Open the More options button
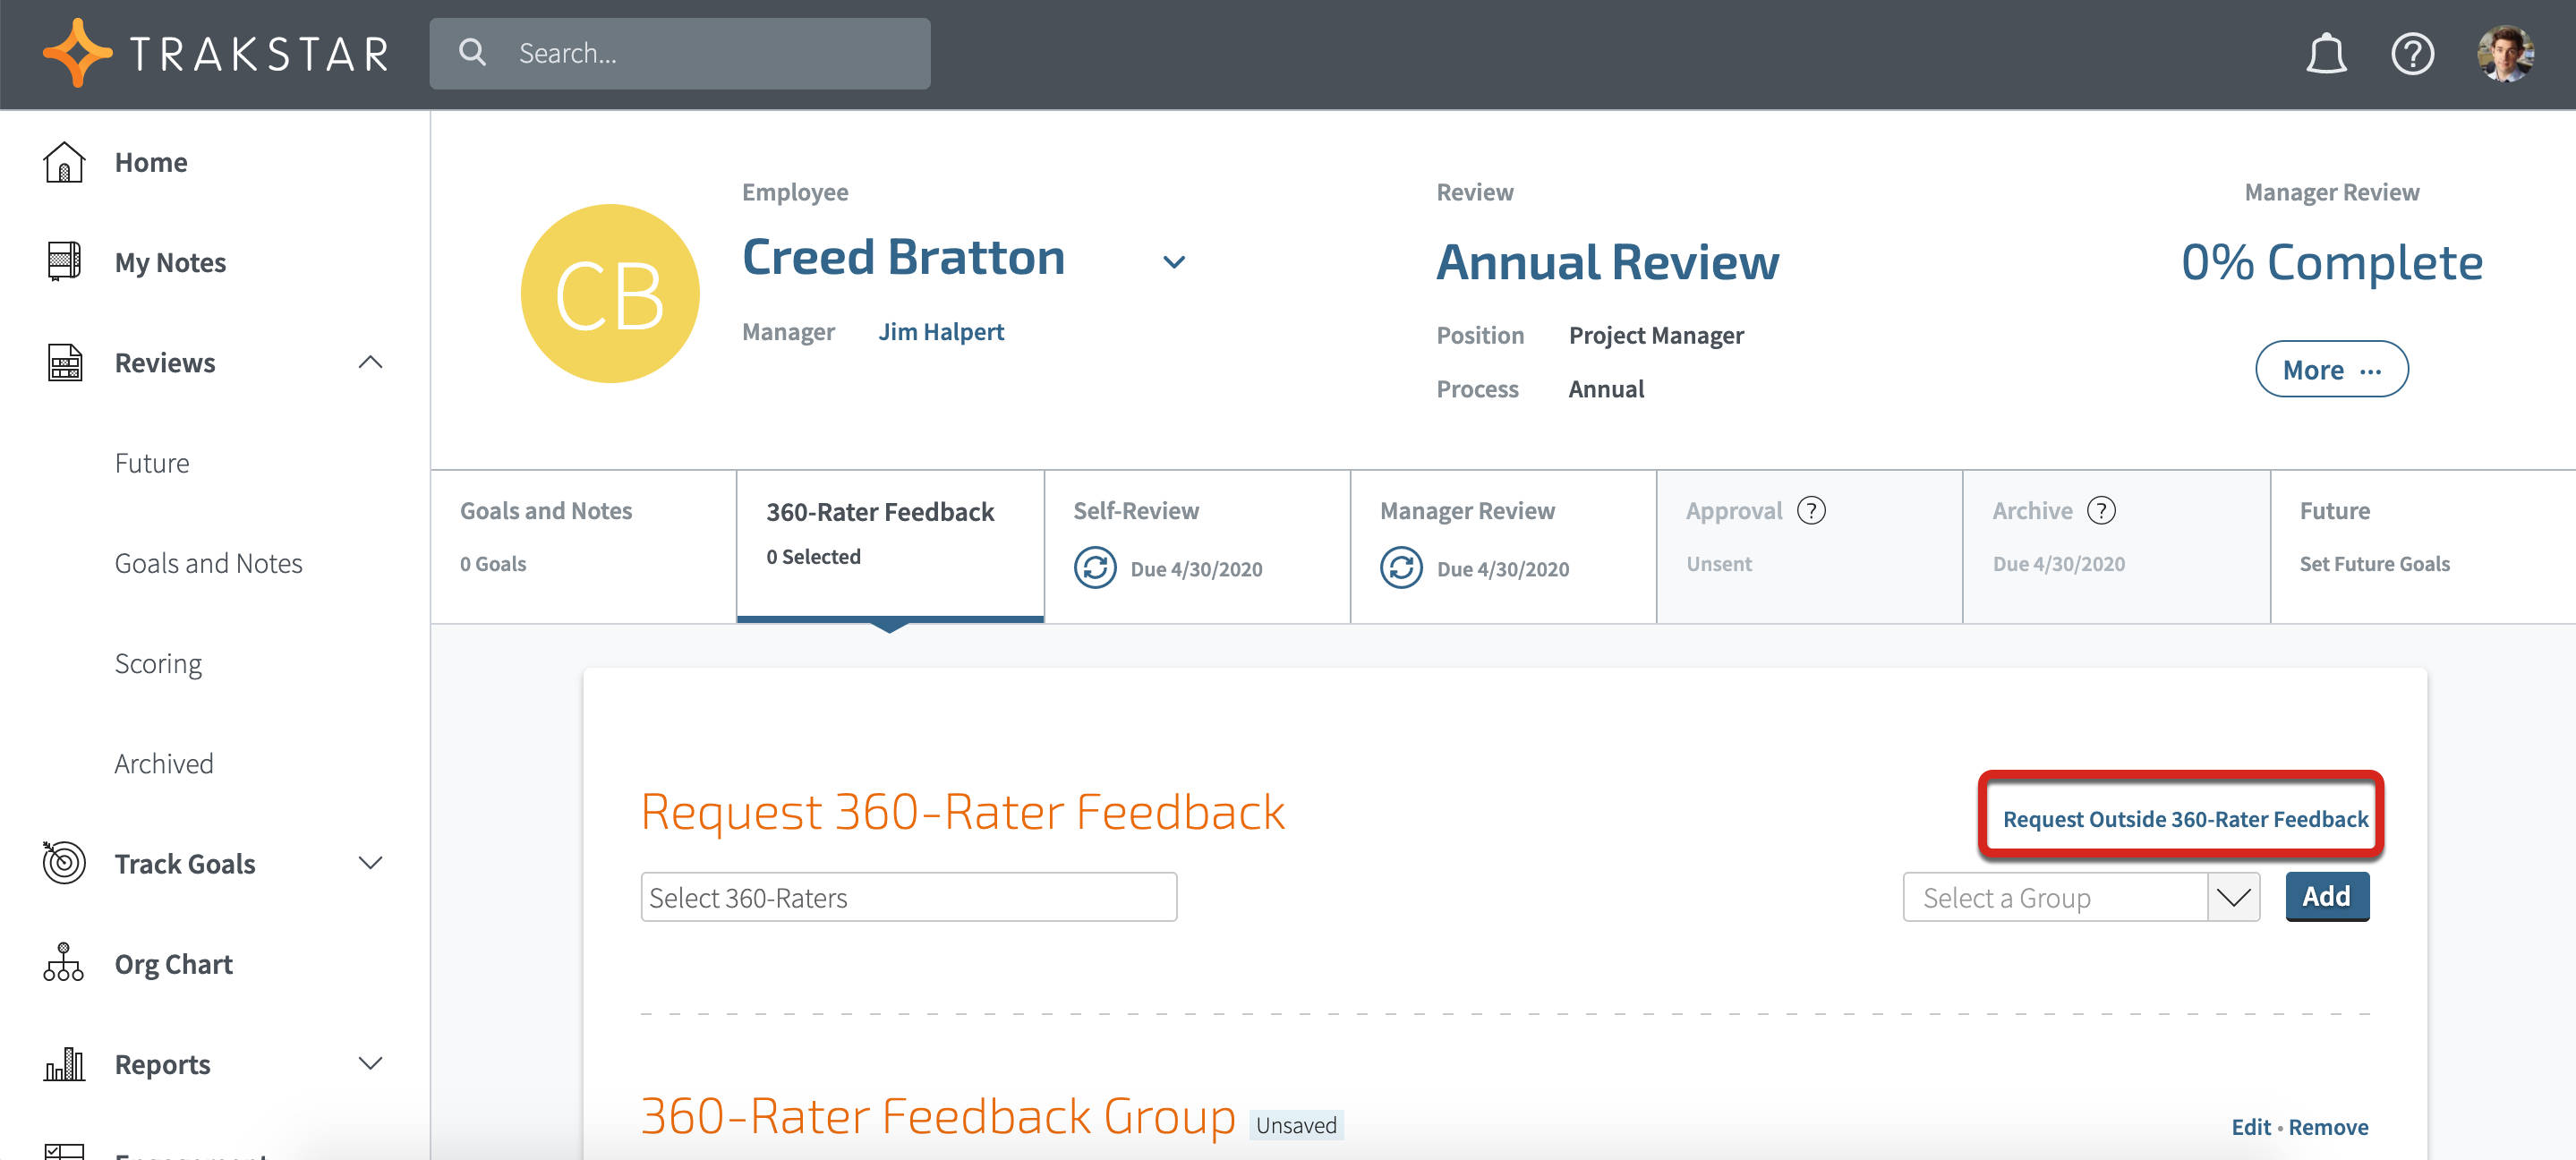Viewport: 2576px width, 1160px height. (x=2332, y=368)
